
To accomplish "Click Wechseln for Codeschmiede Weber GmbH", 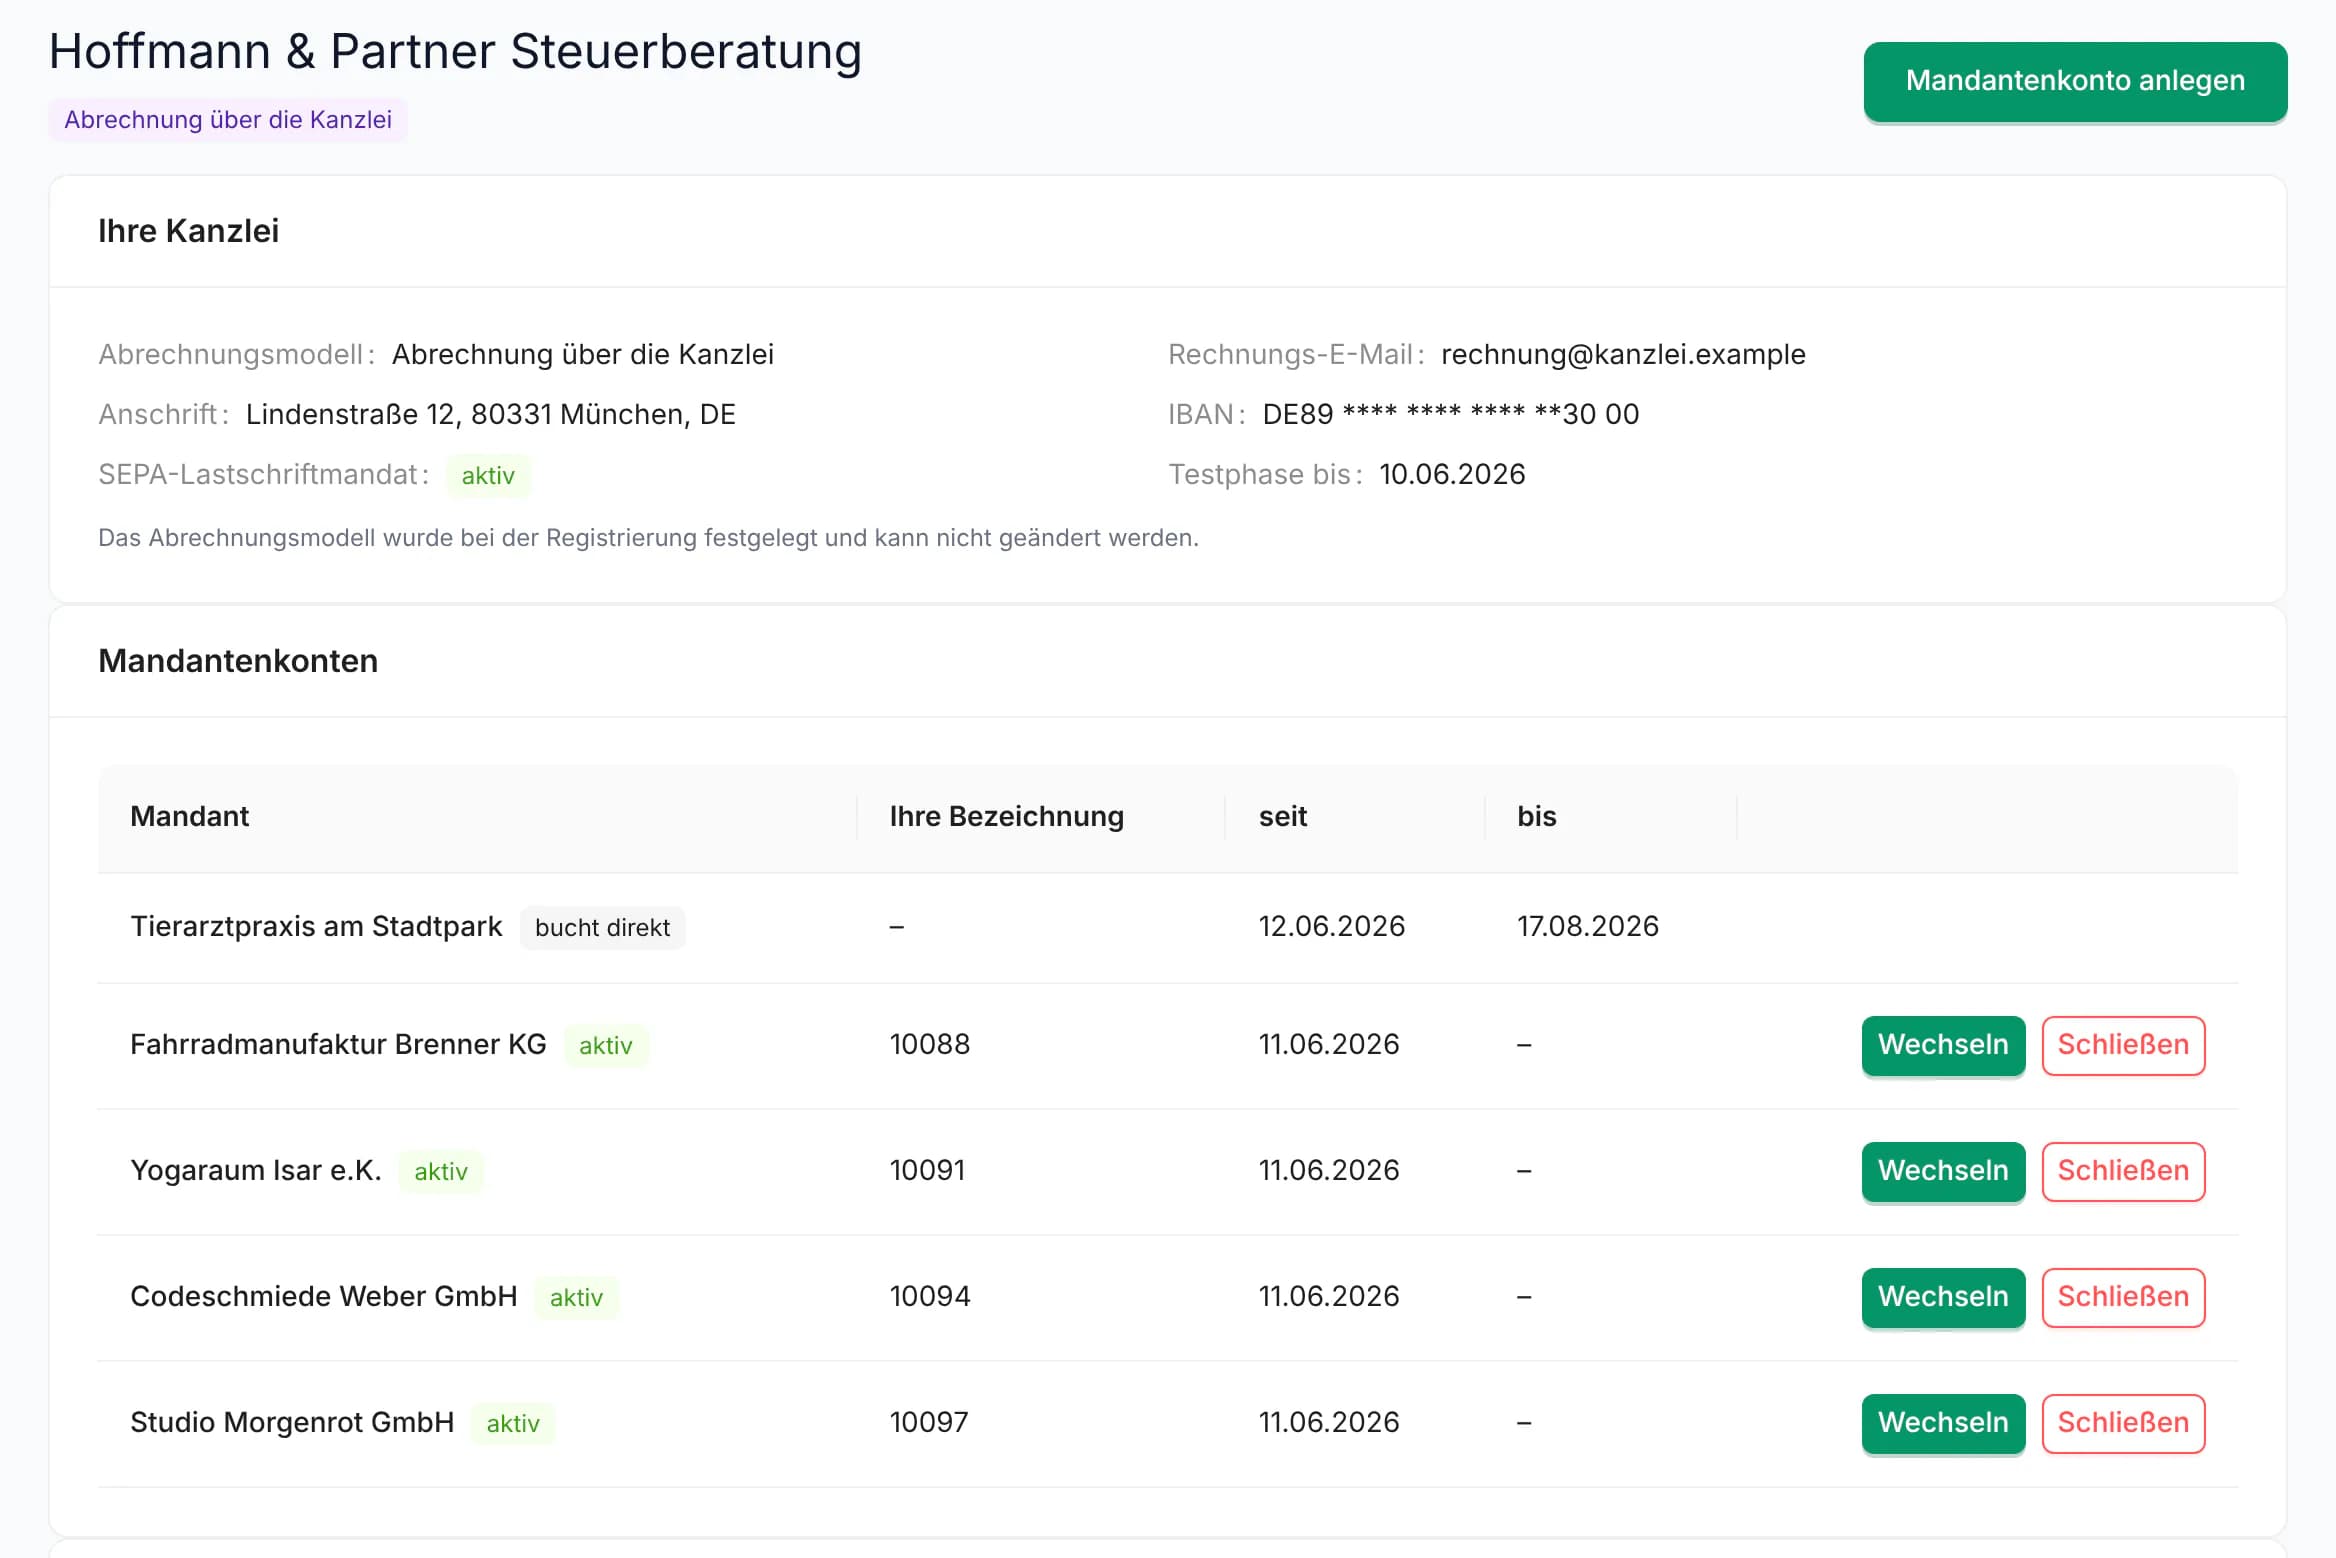I will pos(1943,1297).
